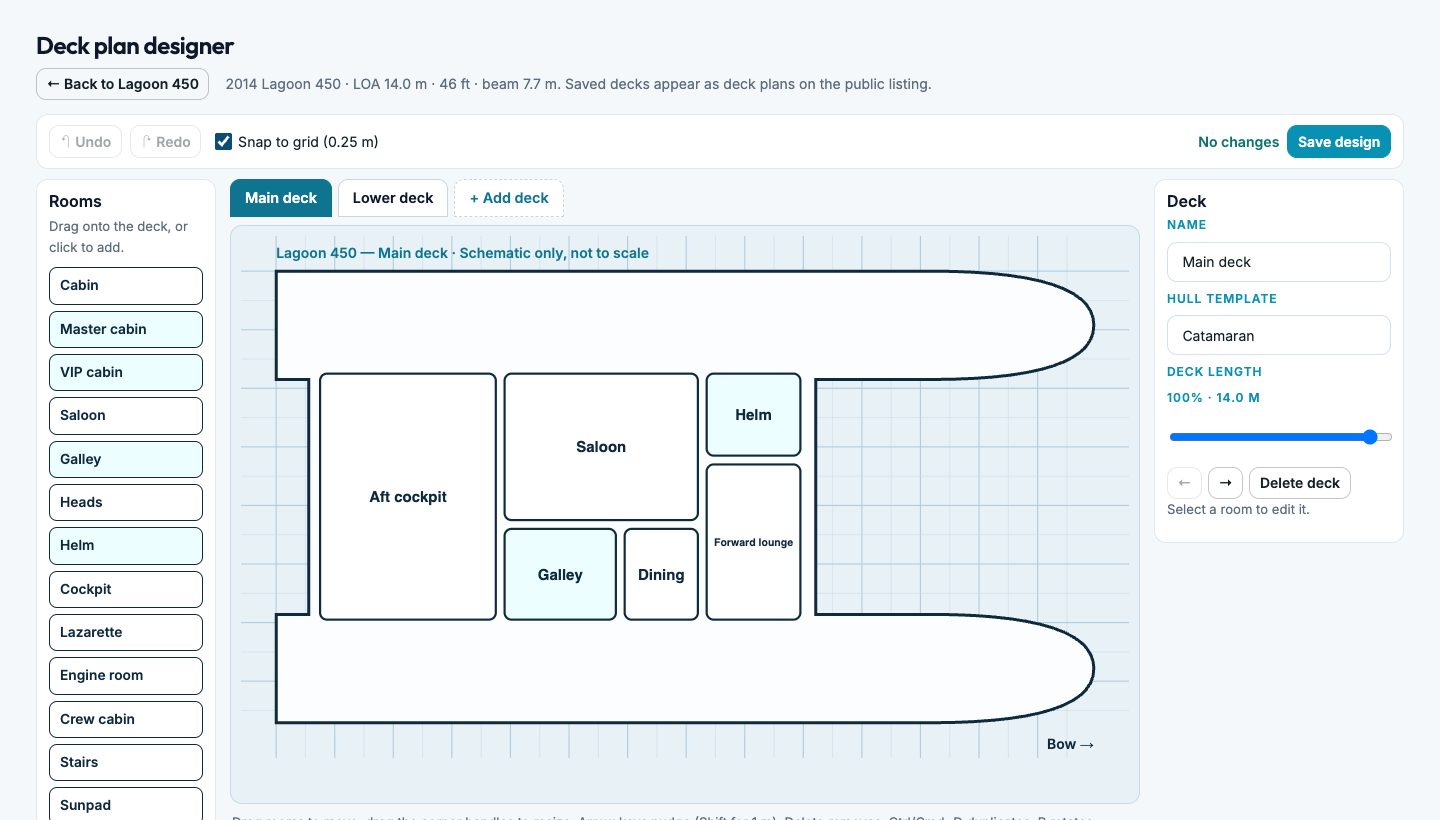Add a Sunpad from the Rooms list
This screenshot has width=1440, height=820.
tap(126, 804)
